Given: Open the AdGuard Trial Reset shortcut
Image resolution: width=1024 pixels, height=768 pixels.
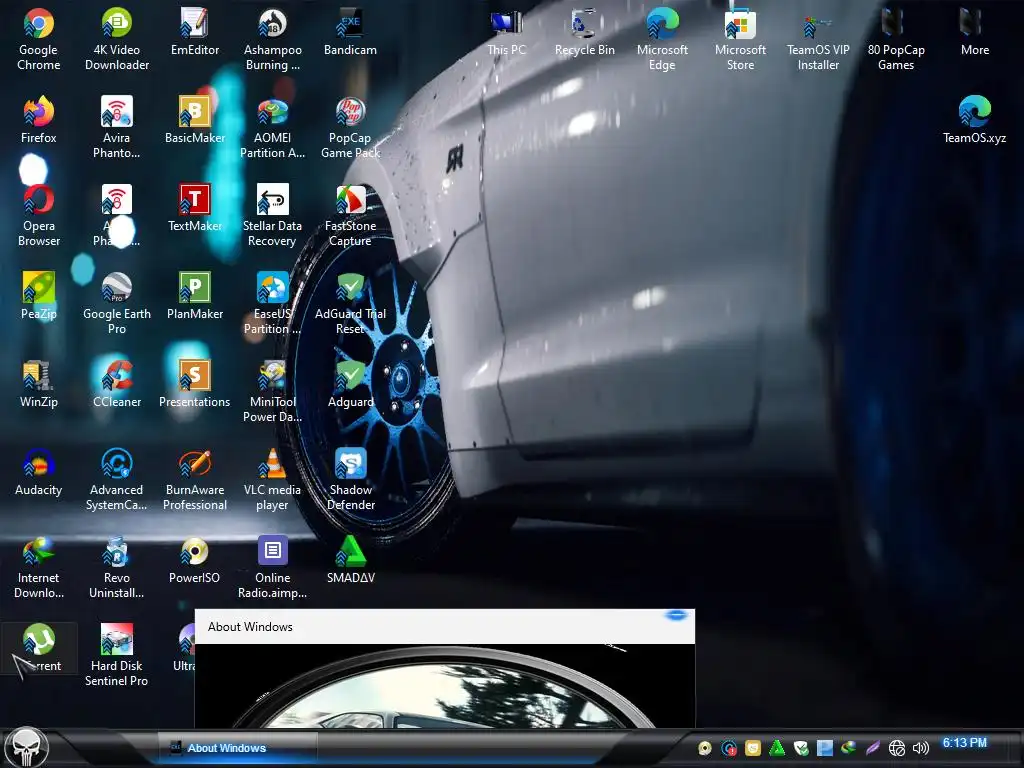Looking at the screenshot, I should click(350, 303).
